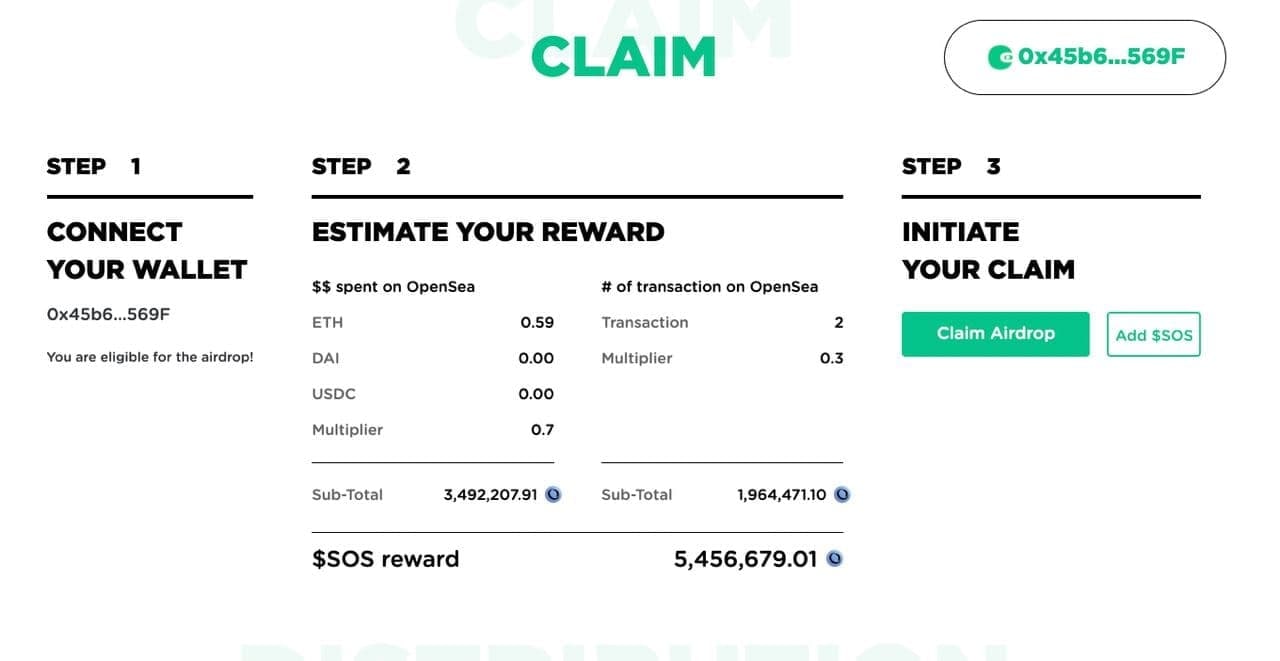This screenshot has width=1280, height=661.
Task: Click the airdrop eligibility message
Action: coord(150,357)
